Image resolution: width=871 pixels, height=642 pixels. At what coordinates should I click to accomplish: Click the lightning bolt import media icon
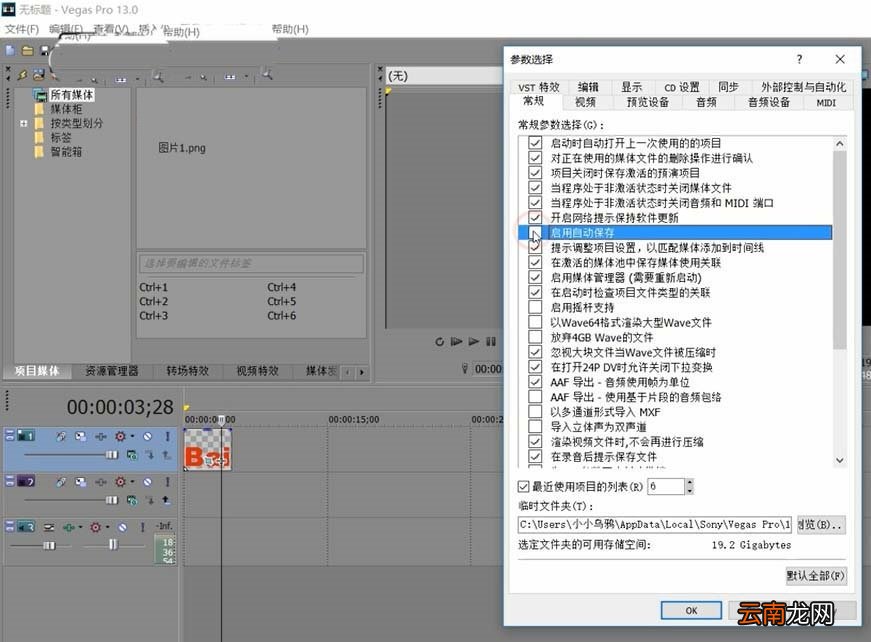click(22, 74)
